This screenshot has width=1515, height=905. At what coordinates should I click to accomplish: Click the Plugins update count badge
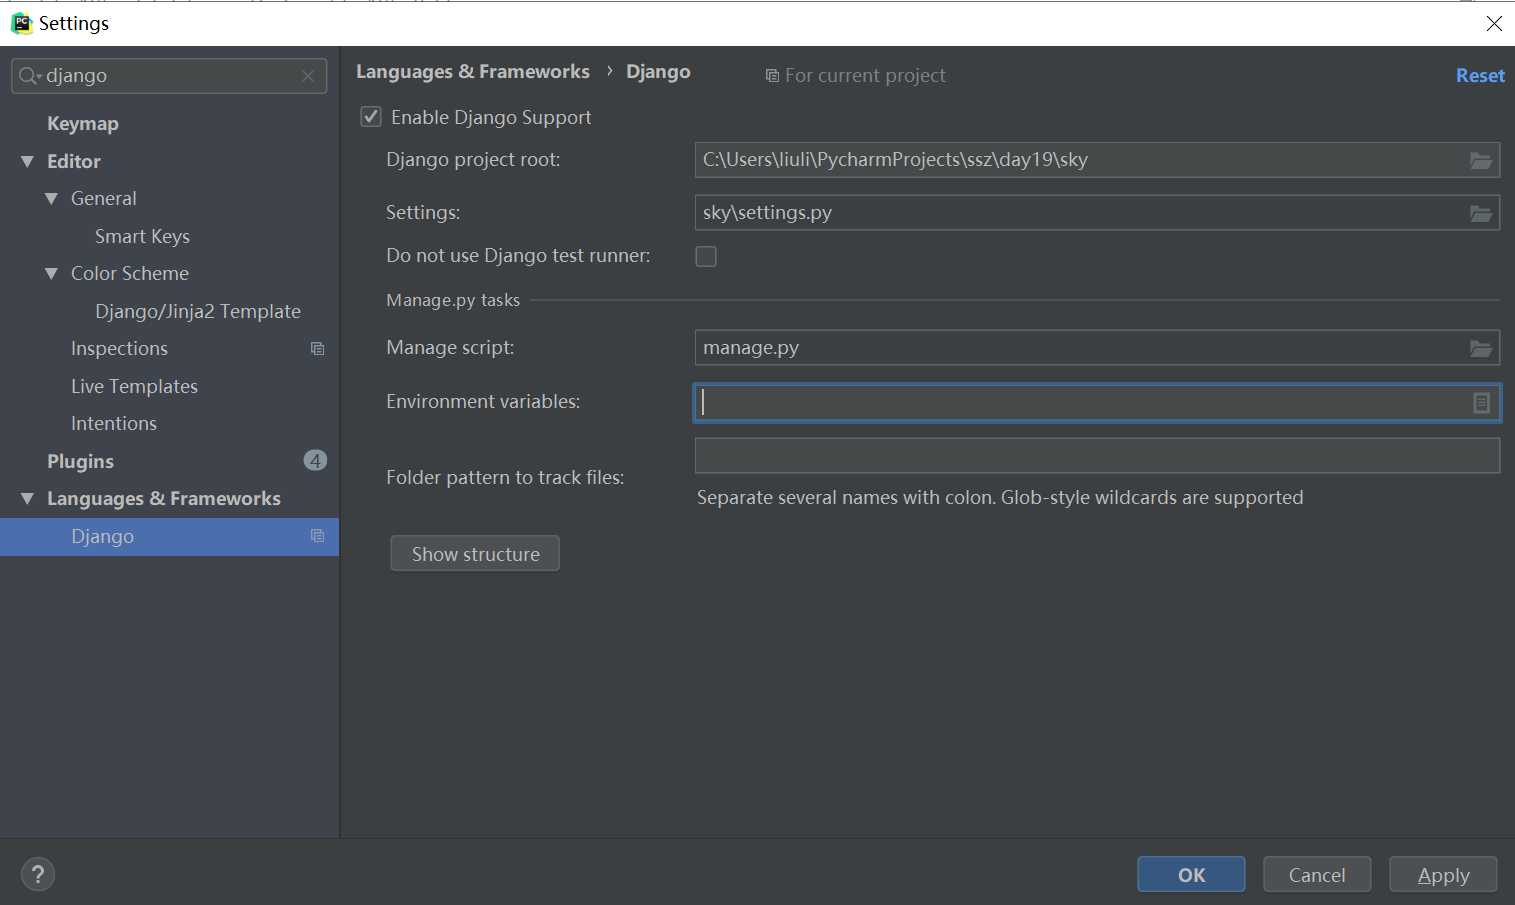[x=315, y=461]
